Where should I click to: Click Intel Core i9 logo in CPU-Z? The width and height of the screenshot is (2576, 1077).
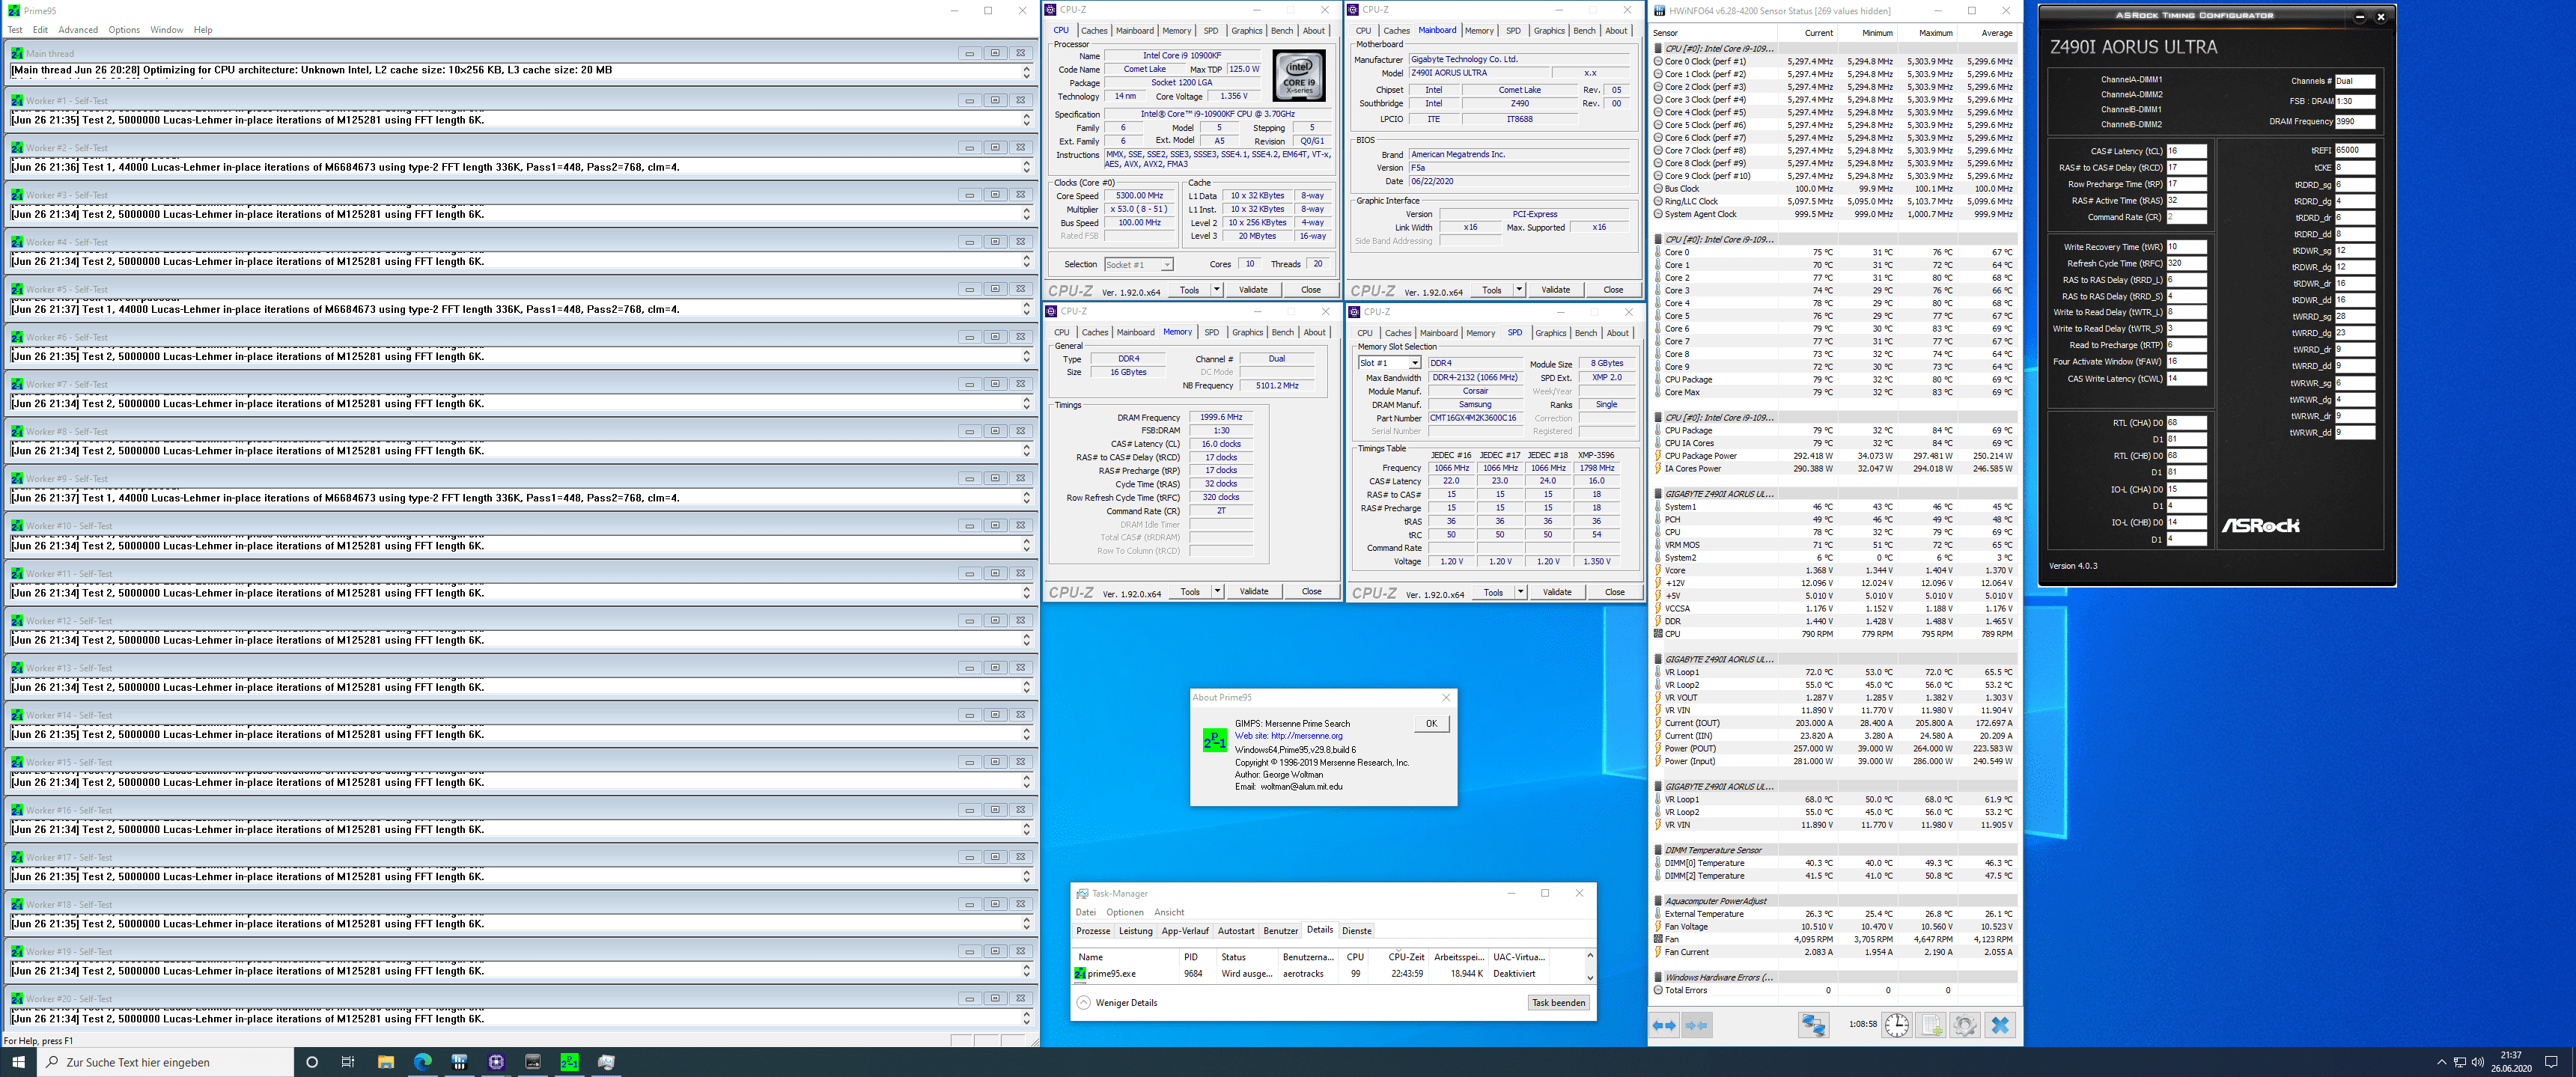1299,75
